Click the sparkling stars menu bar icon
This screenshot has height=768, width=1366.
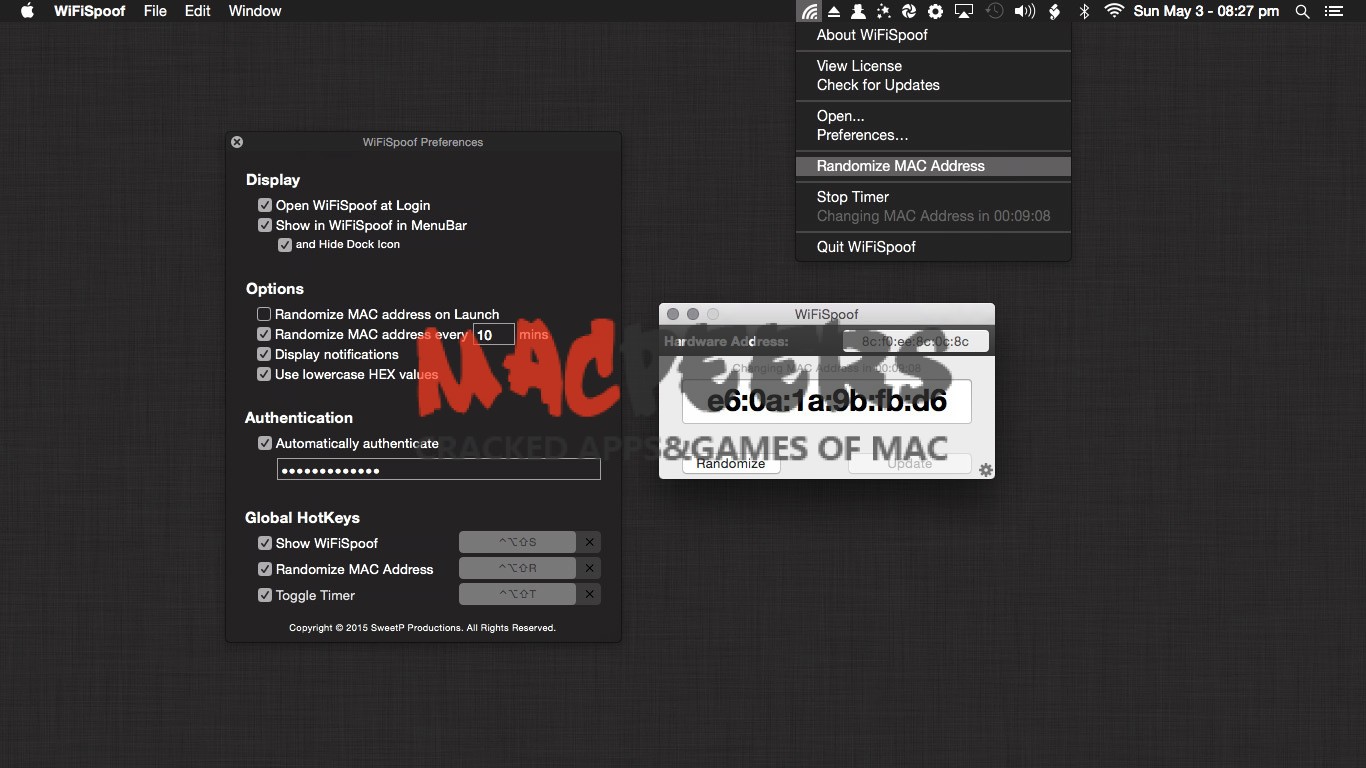click(x=884, y=11)
